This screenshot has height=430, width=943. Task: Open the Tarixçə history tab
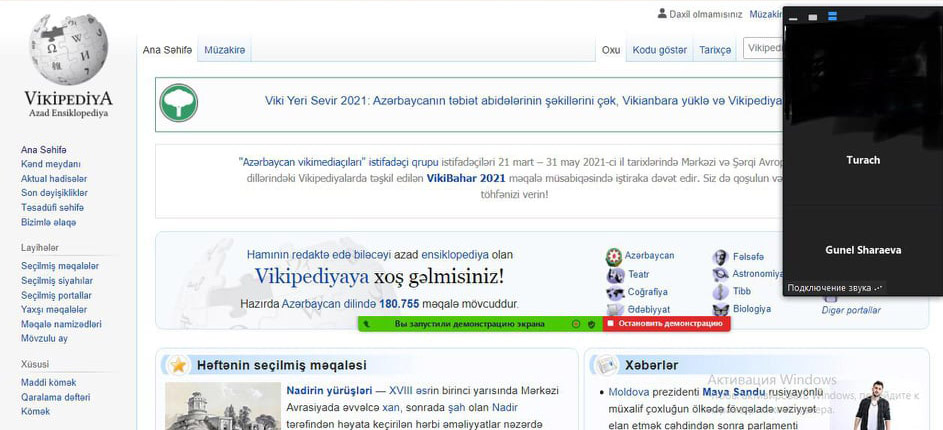[x=715, y=51]
